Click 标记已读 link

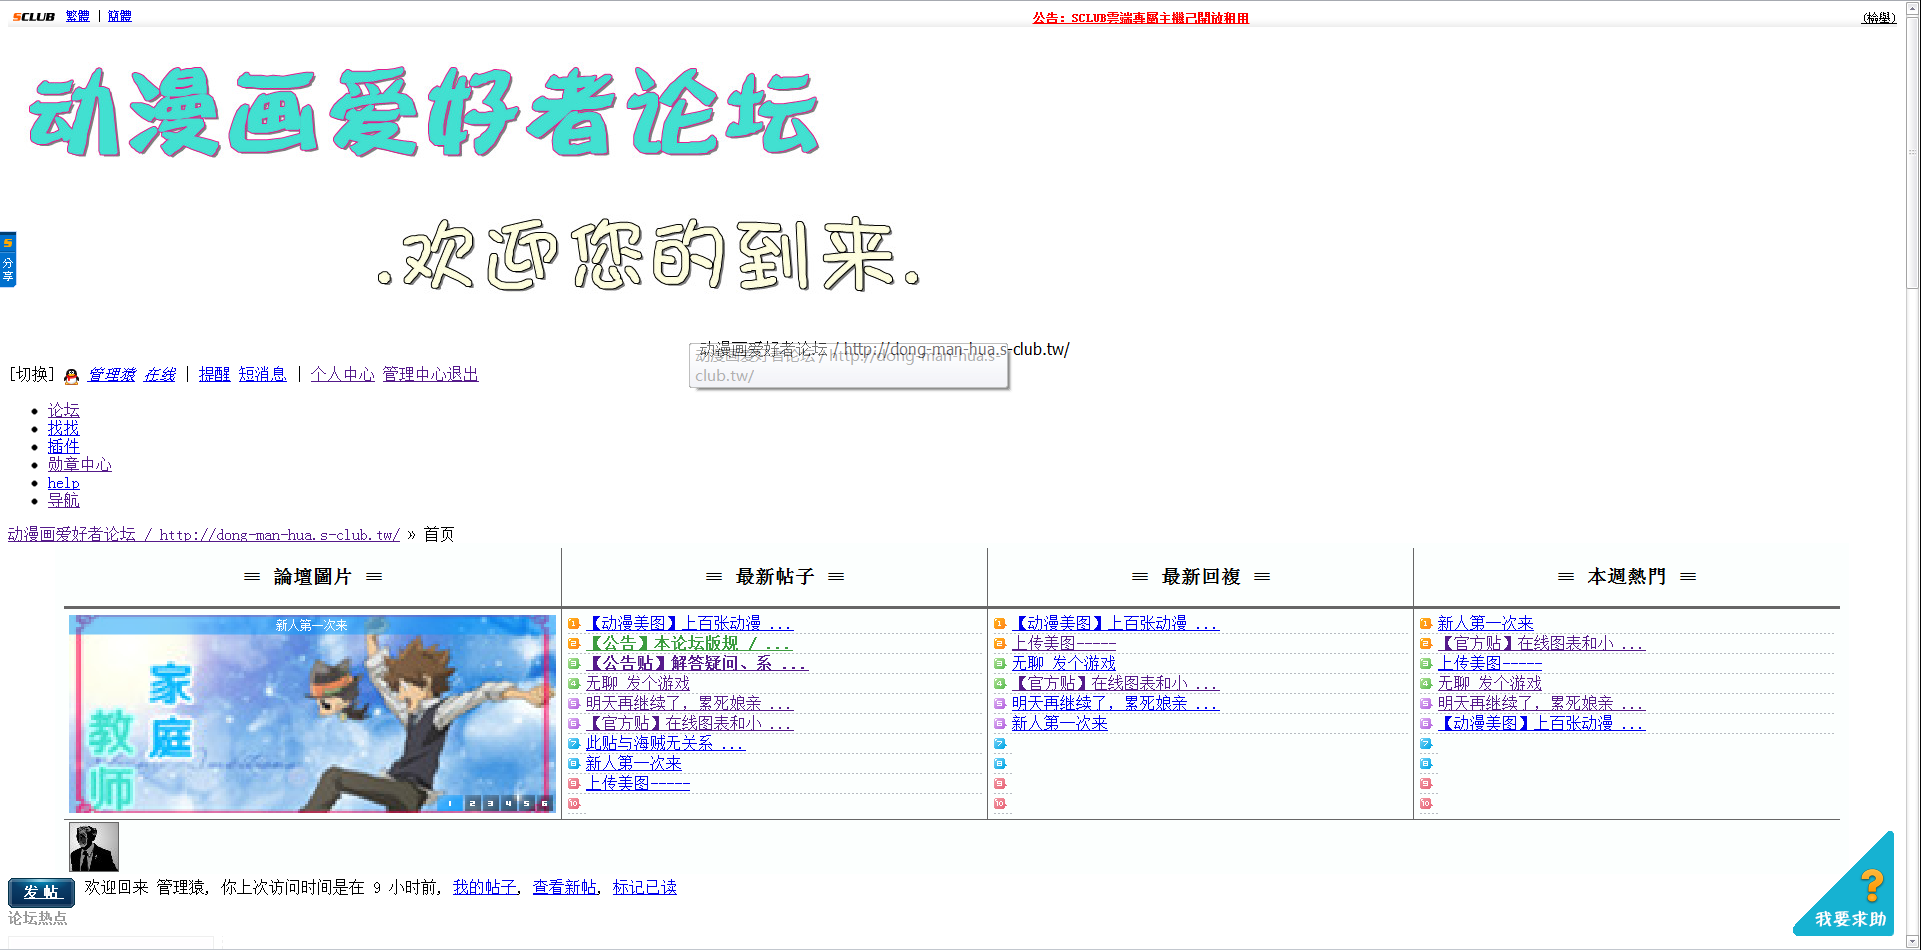(645, 887)
